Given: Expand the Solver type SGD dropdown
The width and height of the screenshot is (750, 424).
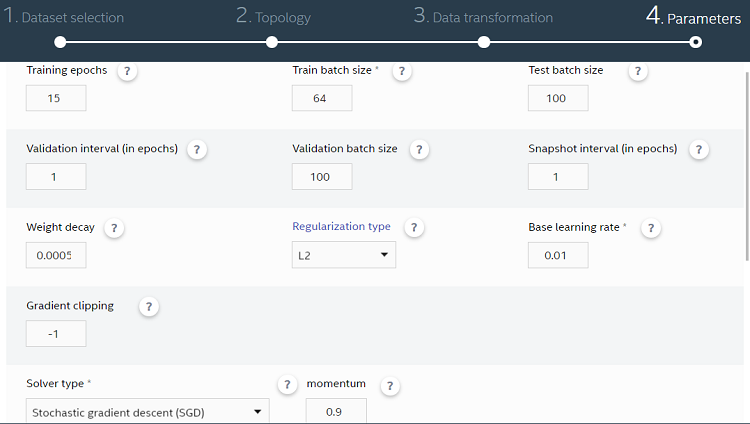Looking at the screenshot, I should [147, 411].
